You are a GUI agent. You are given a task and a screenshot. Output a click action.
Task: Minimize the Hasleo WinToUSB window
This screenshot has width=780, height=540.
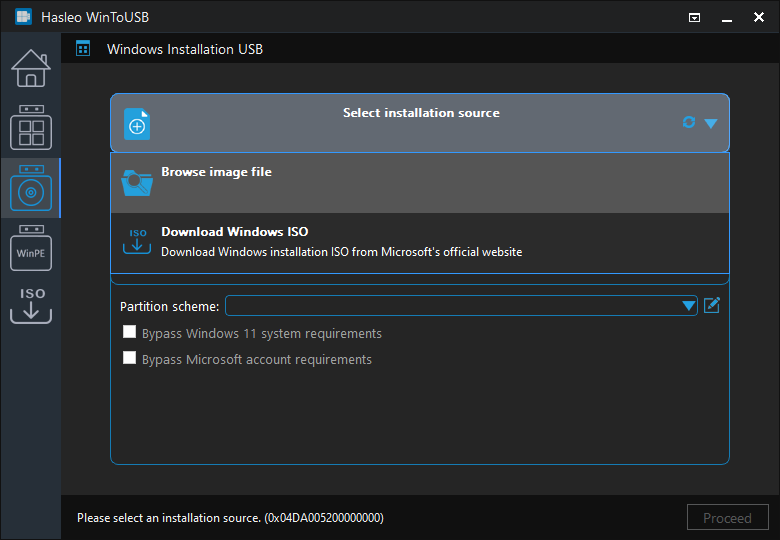(727, 18)
